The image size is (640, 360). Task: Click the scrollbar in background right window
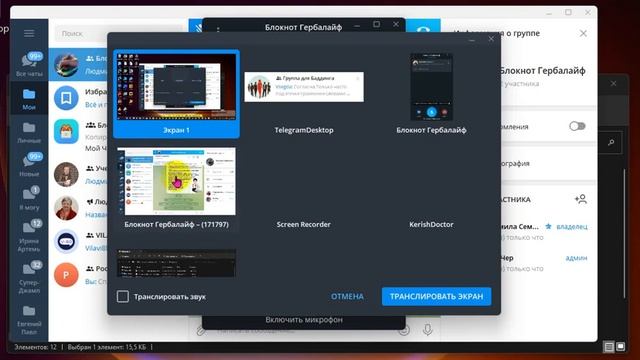pyautogui.click(x=624, y=233)
